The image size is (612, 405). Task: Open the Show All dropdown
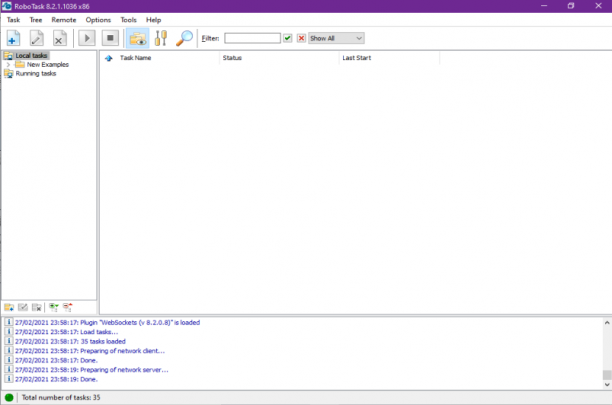(336, 38)
